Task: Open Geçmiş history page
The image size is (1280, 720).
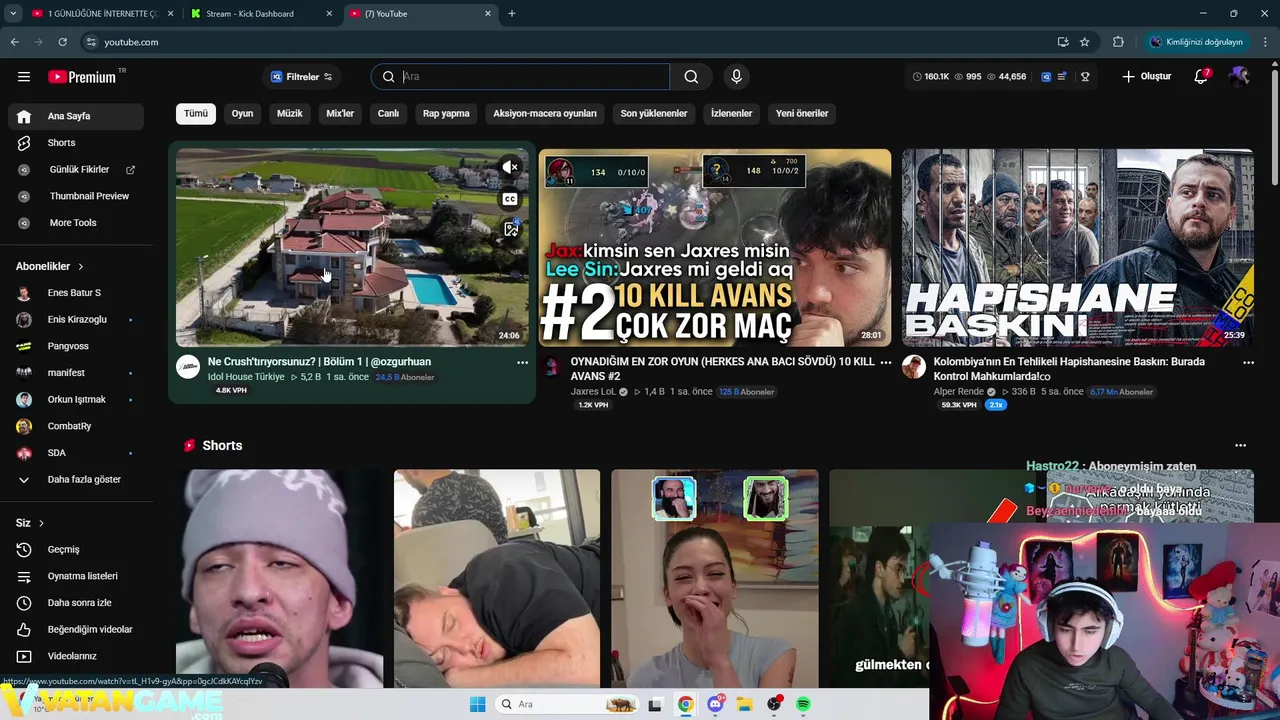Action: 76,549
